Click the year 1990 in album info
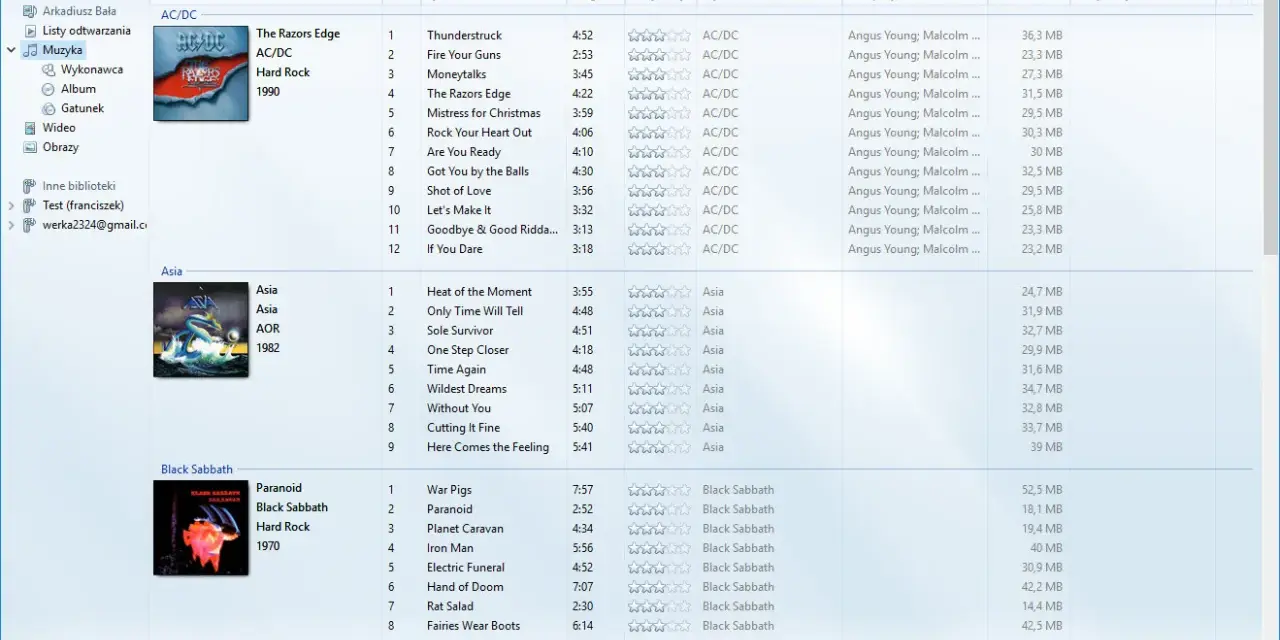The image size is (1280, 640). (x=268, y=91)
